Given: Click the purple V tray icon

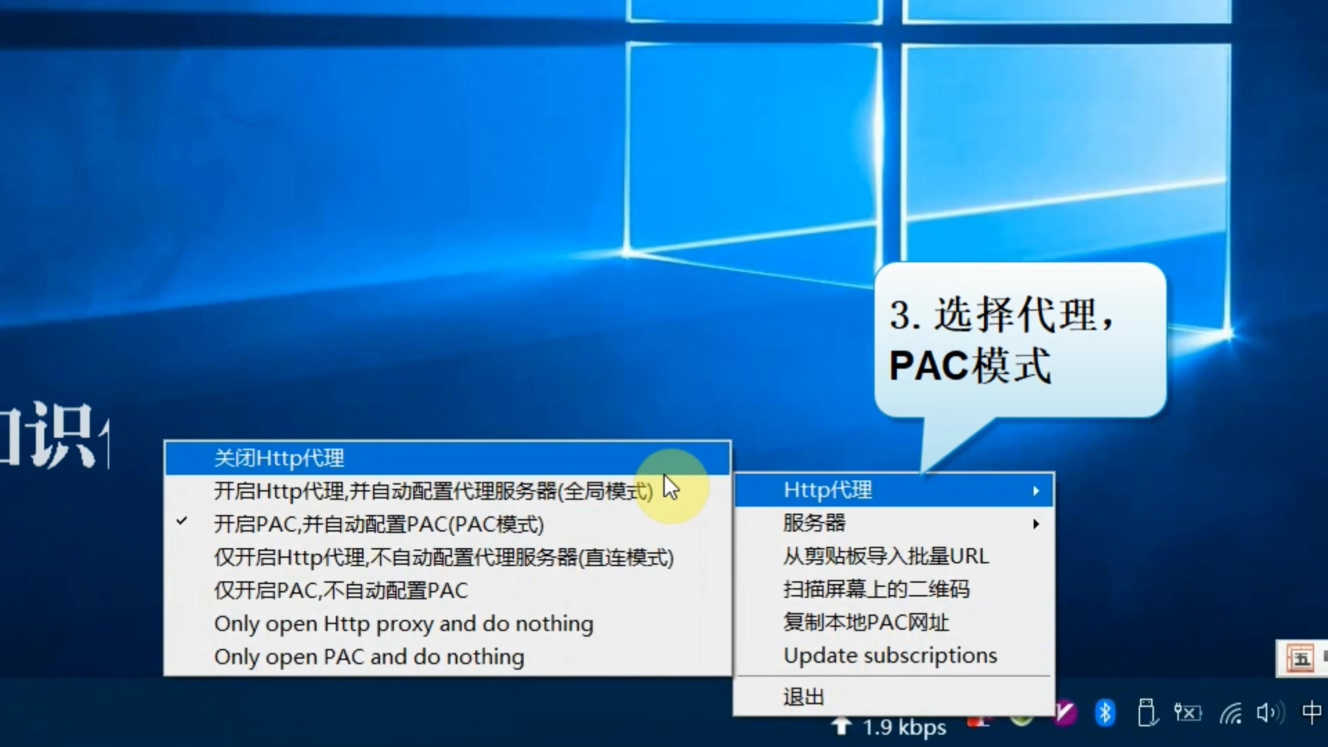Looking at the screenshot, I should [1065, 713].
